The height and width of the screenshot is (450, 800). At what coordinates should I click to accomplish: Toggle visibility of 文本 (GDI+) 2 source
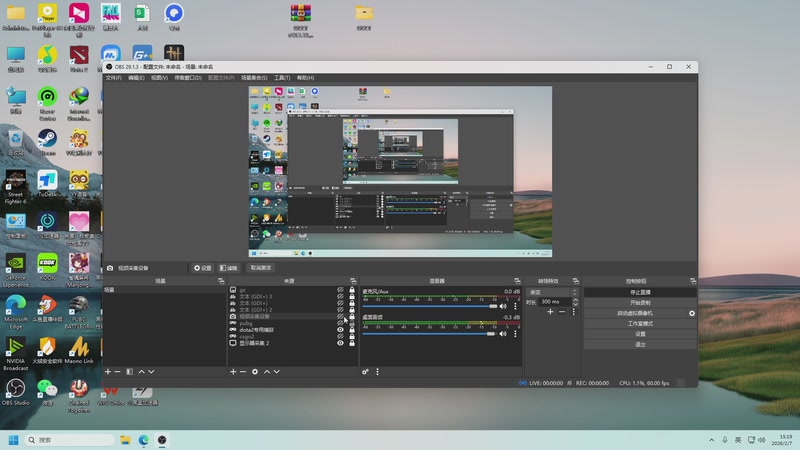(340, 310)
